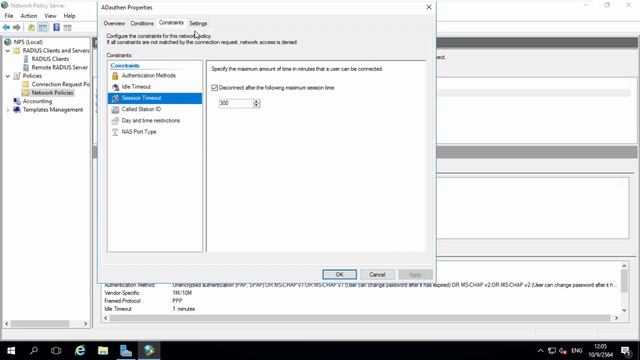Click the Cancel button
Image resolution: width=640 pixels, height=360 pixels.
click(x=378, y=275)
